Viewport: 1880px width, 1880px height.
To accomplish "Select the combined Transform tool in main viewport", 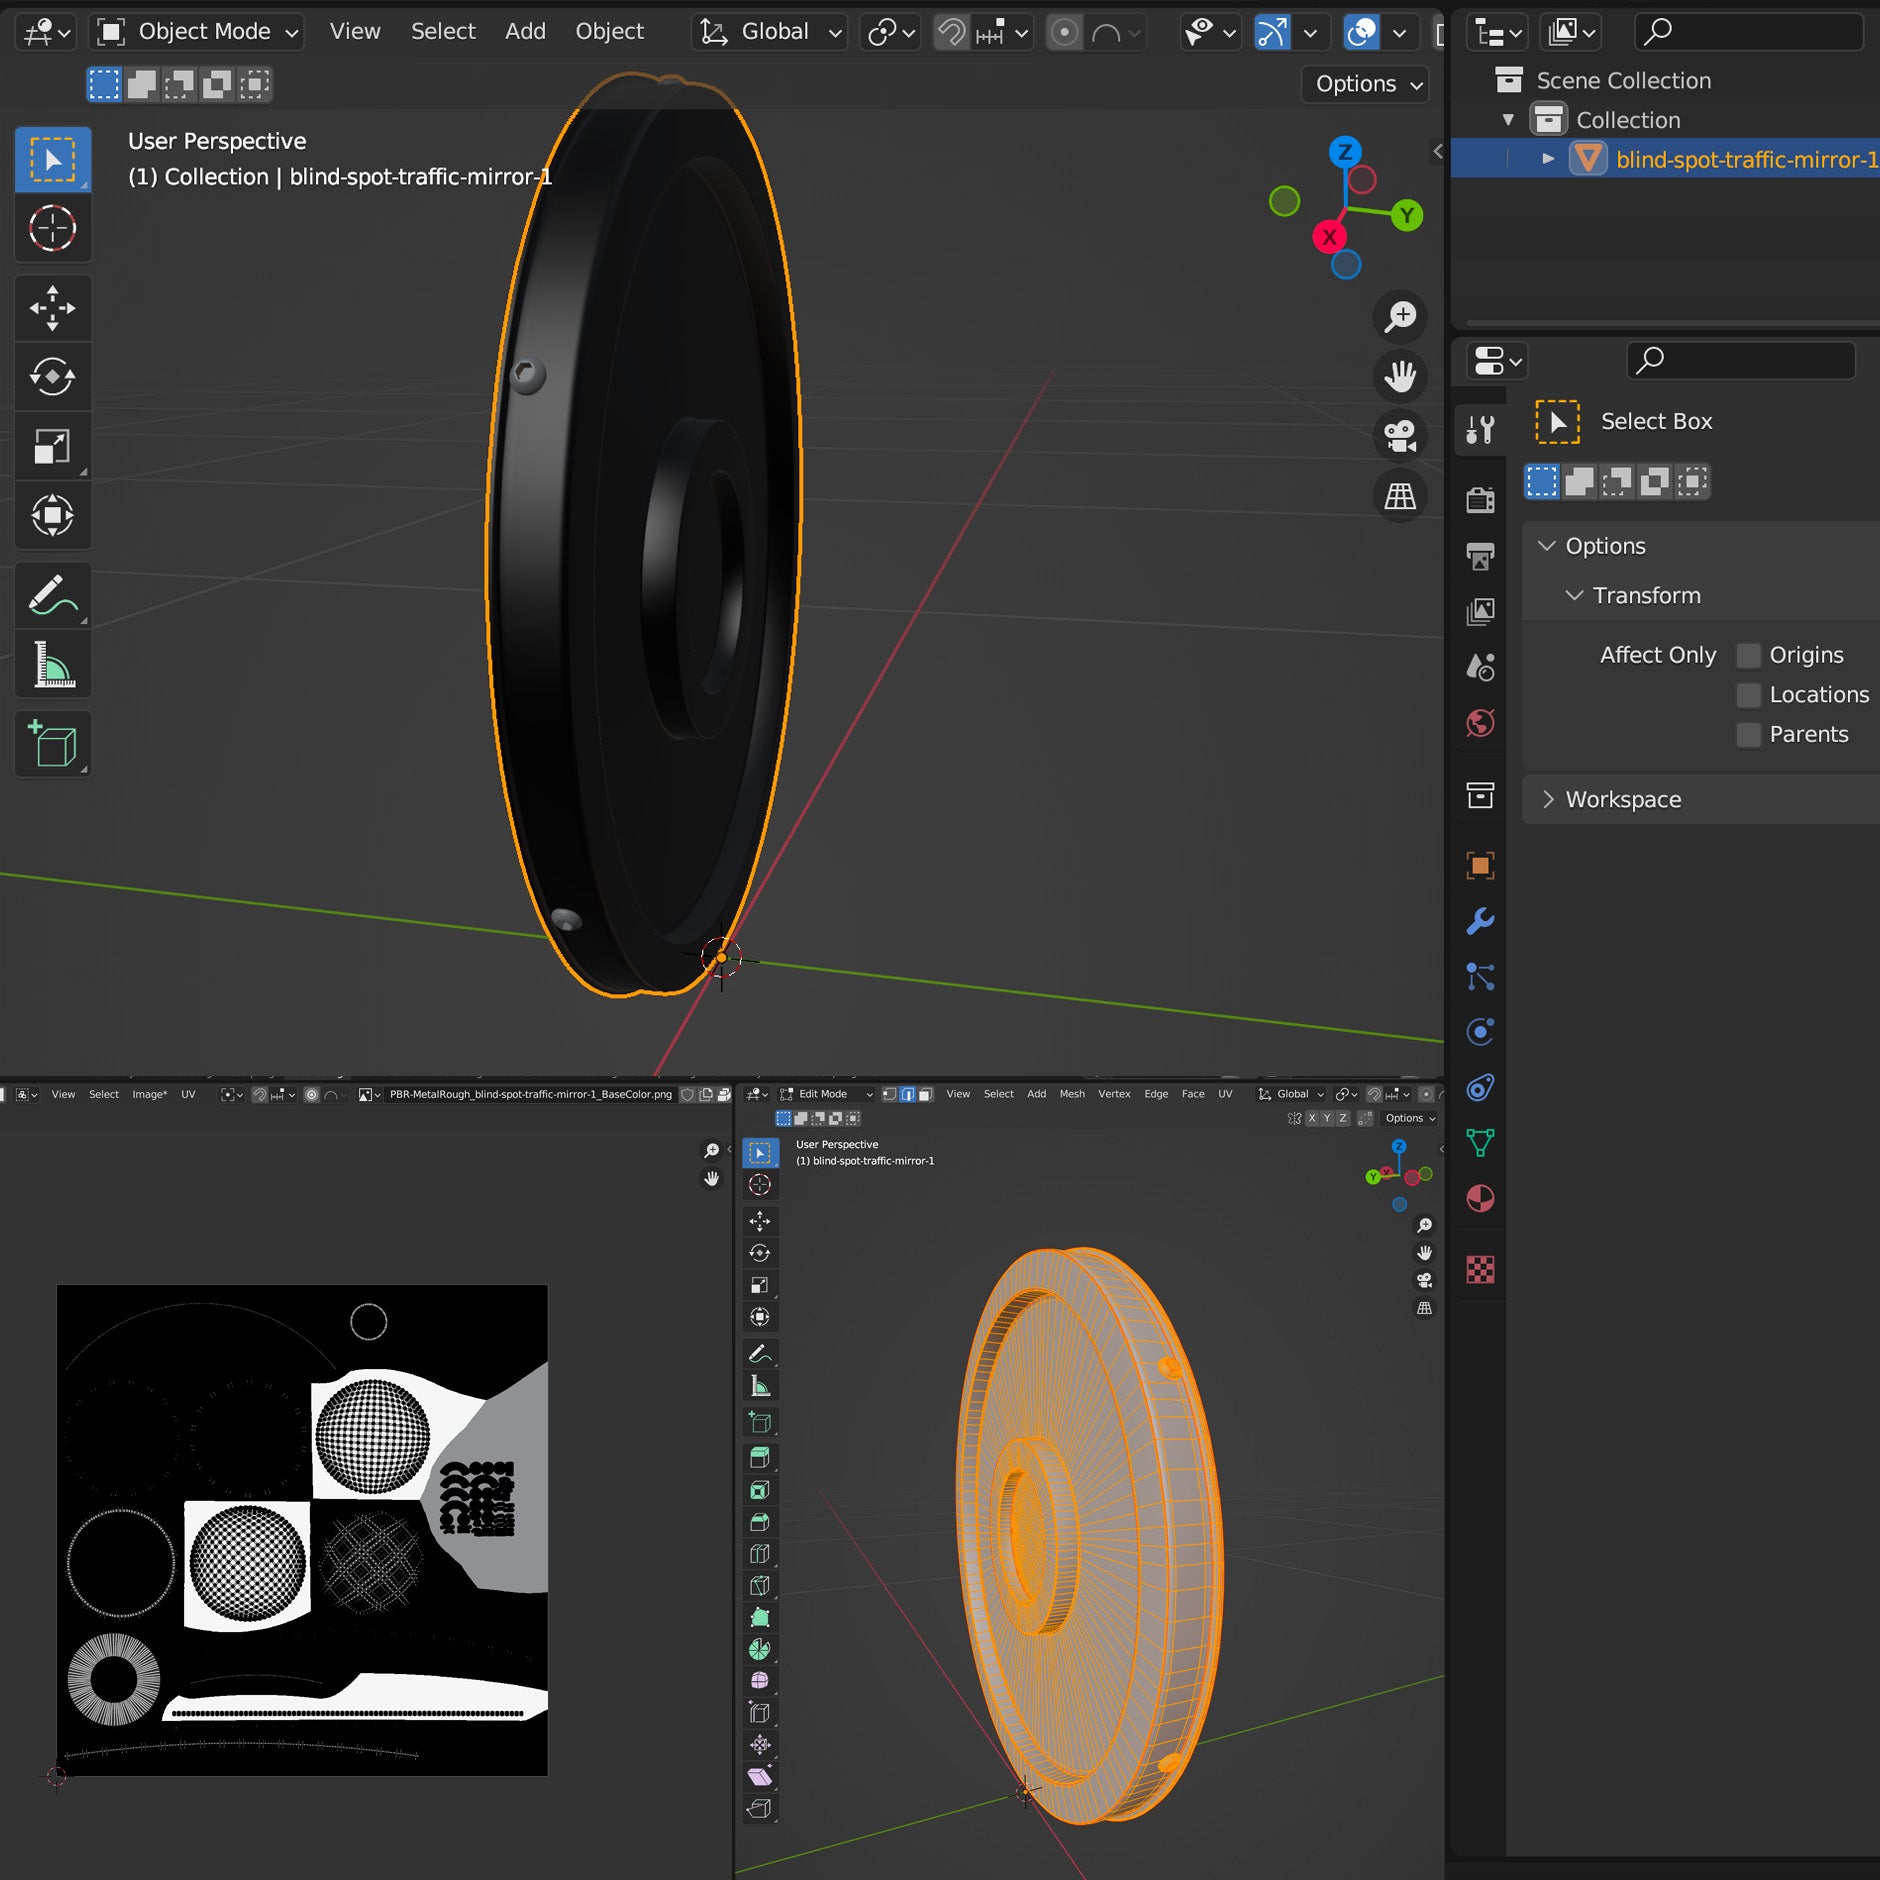I will click(x=53, y=515).
